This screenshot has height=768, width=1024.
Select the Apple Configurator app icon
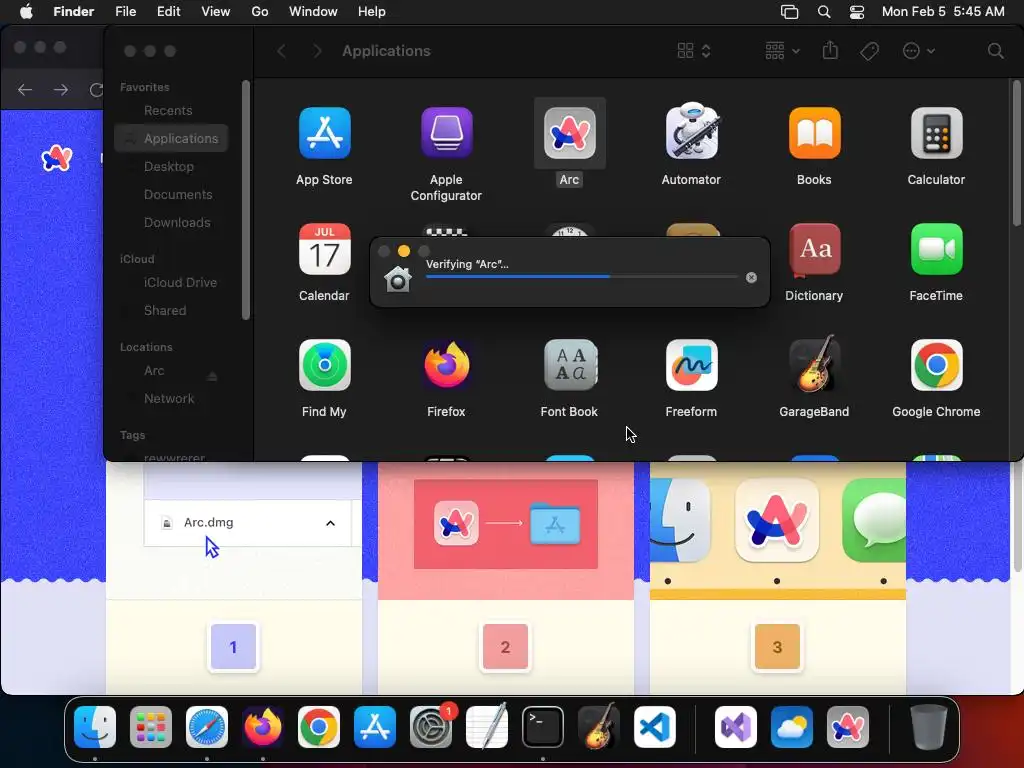pos(447,133)
